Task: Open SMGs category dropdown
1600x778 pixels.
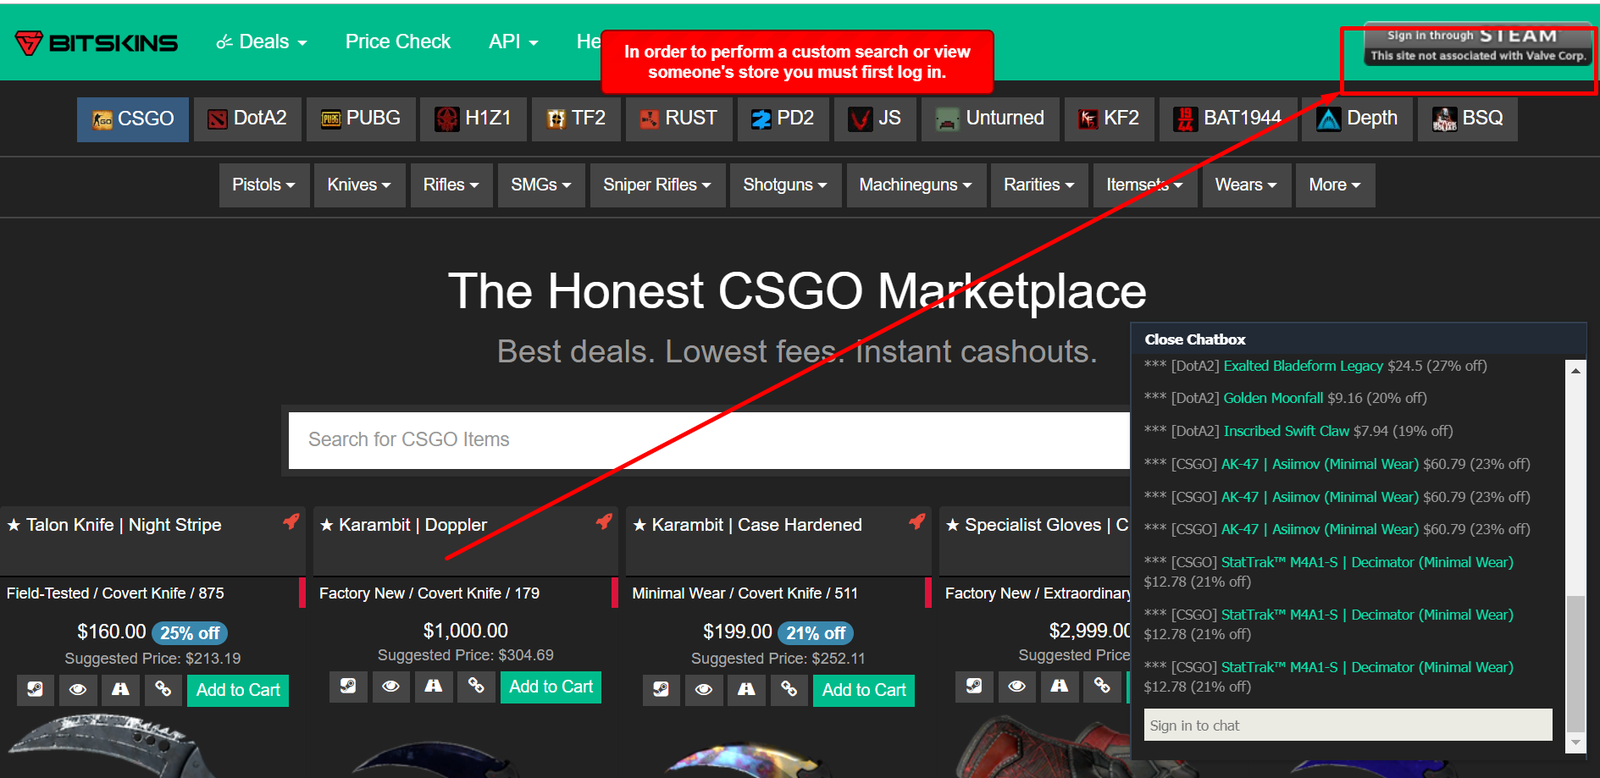Action: pyautogui.click(x=541, y=185)
